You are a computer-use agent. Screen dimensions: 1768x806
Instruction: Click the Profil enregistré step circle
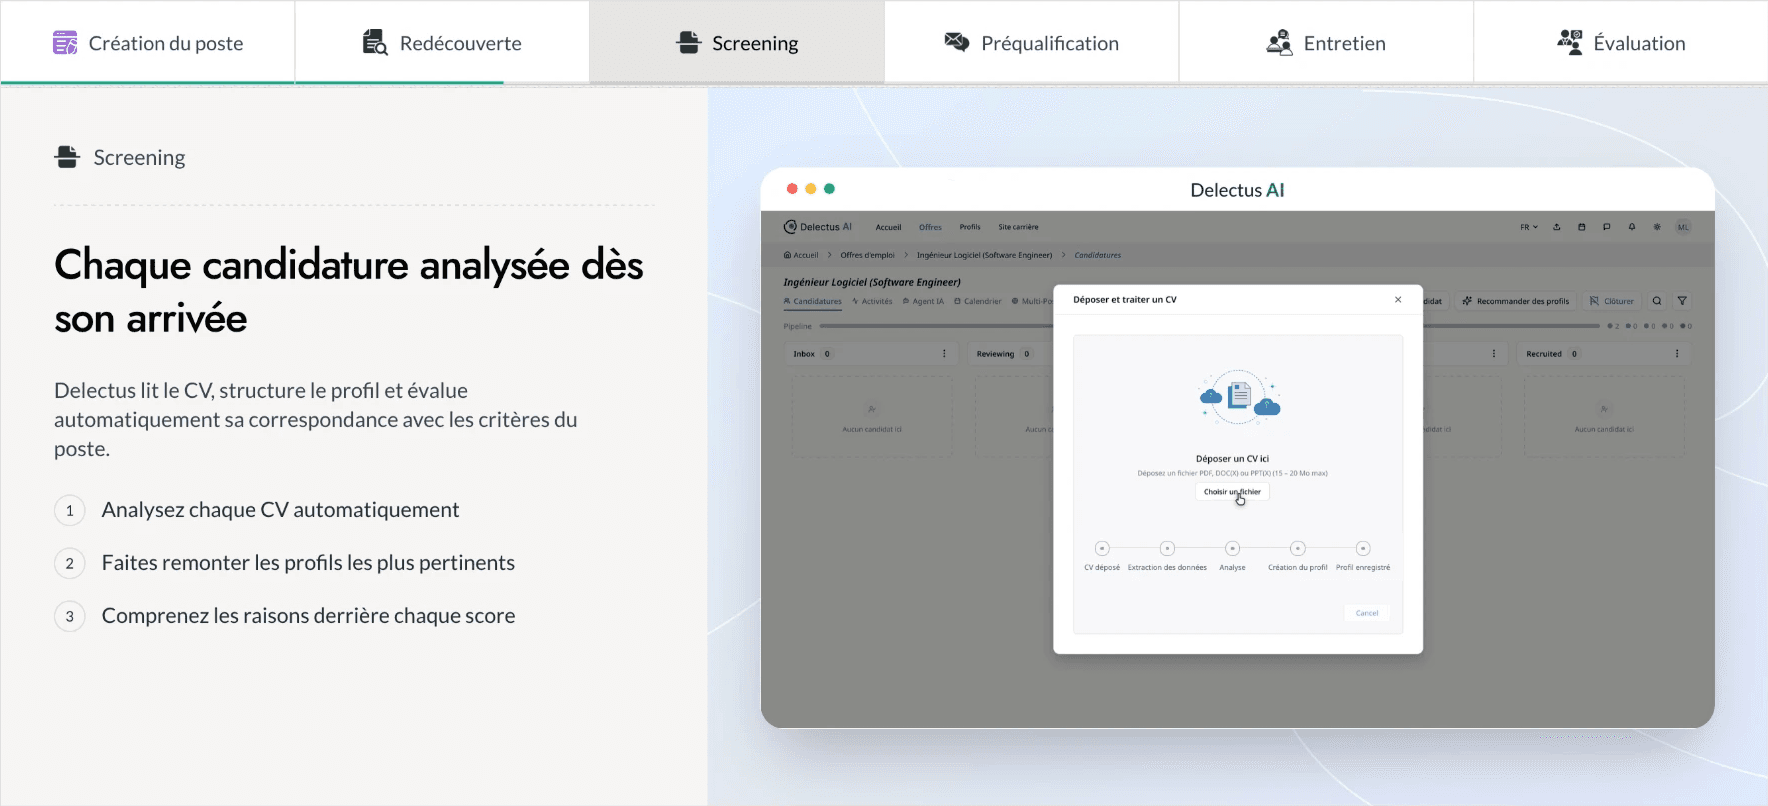tap(1363, 548)
